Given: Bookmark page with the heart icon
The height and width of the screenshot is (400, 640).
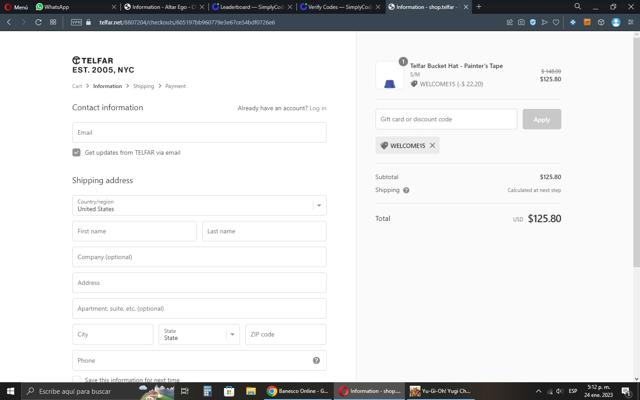Looking at the screenshot, I should [556, 22].
